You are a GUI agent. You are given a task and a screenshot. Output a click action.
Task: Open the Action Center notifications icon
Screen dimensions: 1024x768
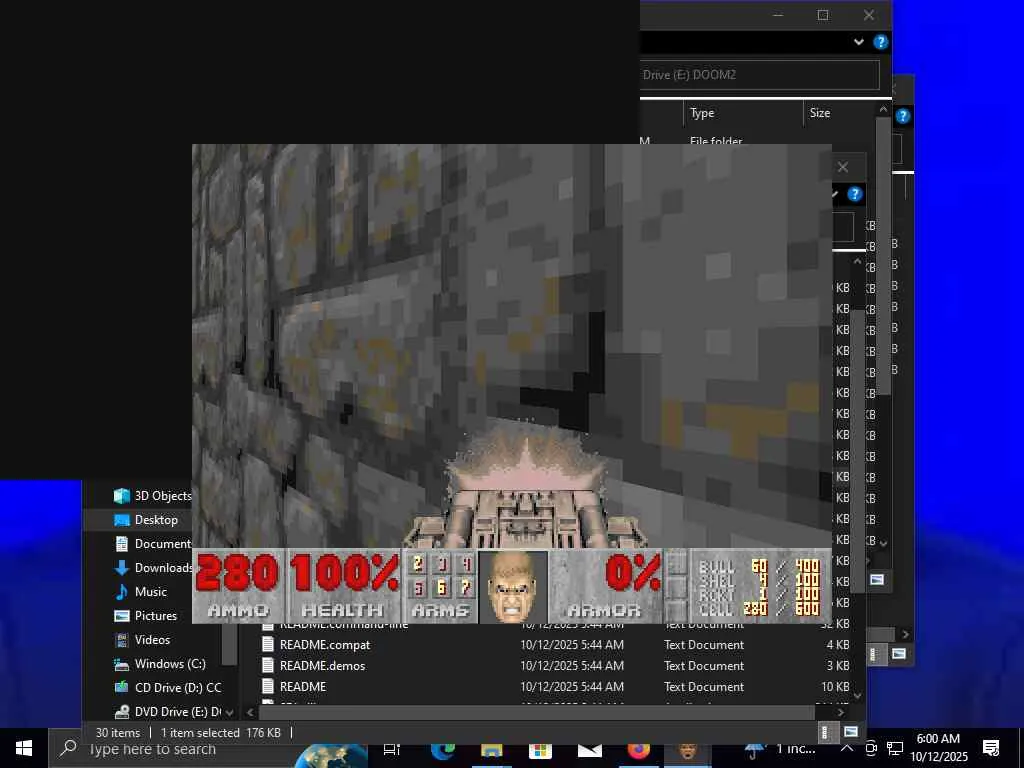tap(991, 748)
